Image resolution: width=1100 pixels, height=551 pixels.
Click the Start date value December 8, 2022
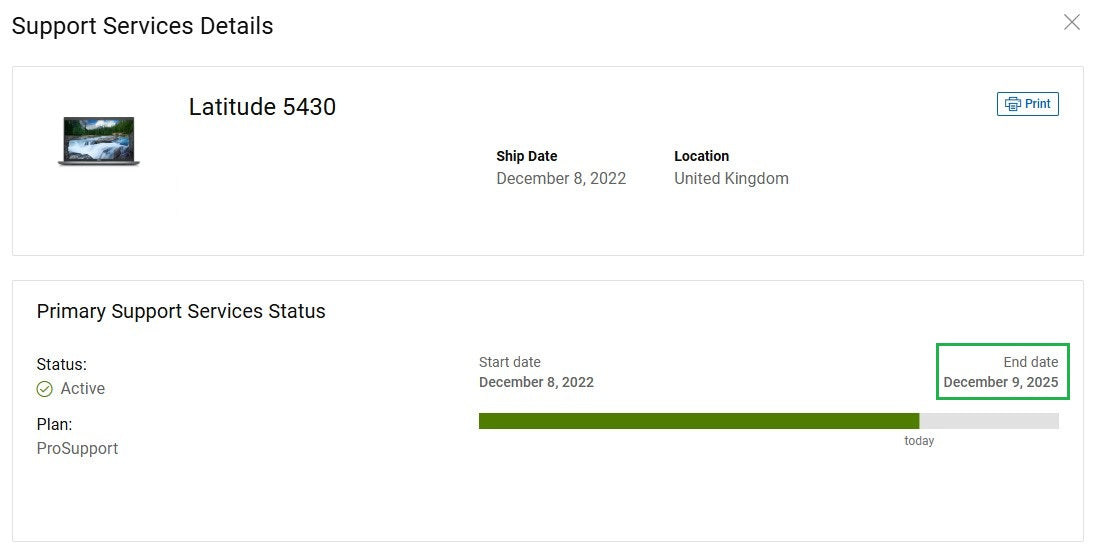click(x=536, y=382)
